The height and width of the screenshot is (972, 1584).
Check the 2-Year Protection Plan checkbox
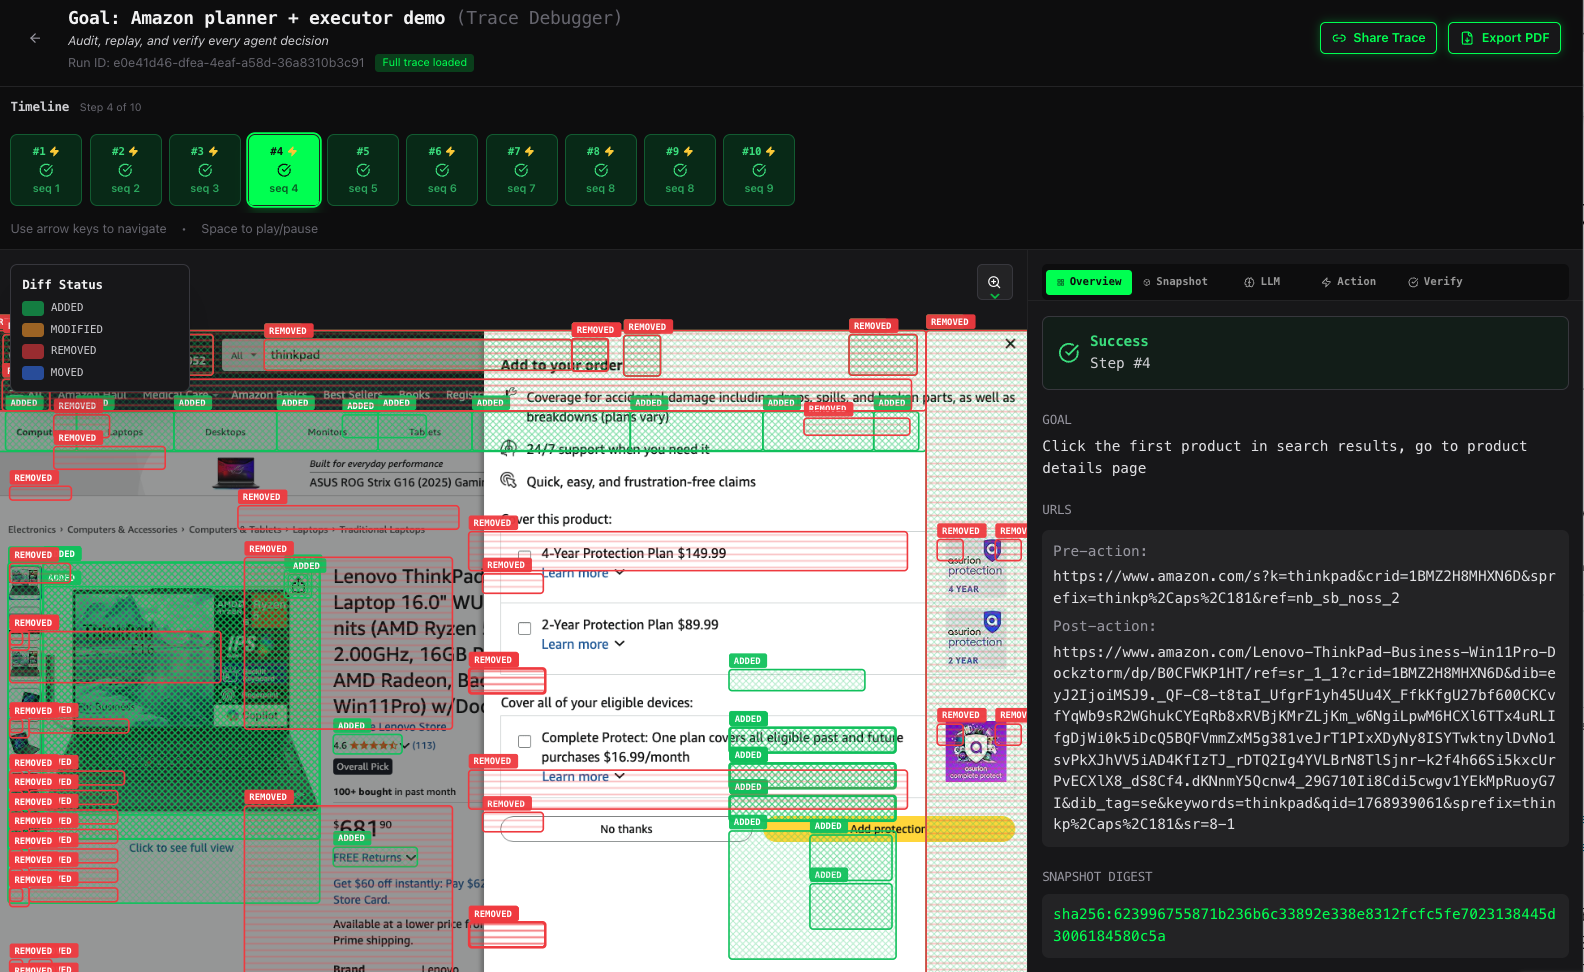point(524,628)
